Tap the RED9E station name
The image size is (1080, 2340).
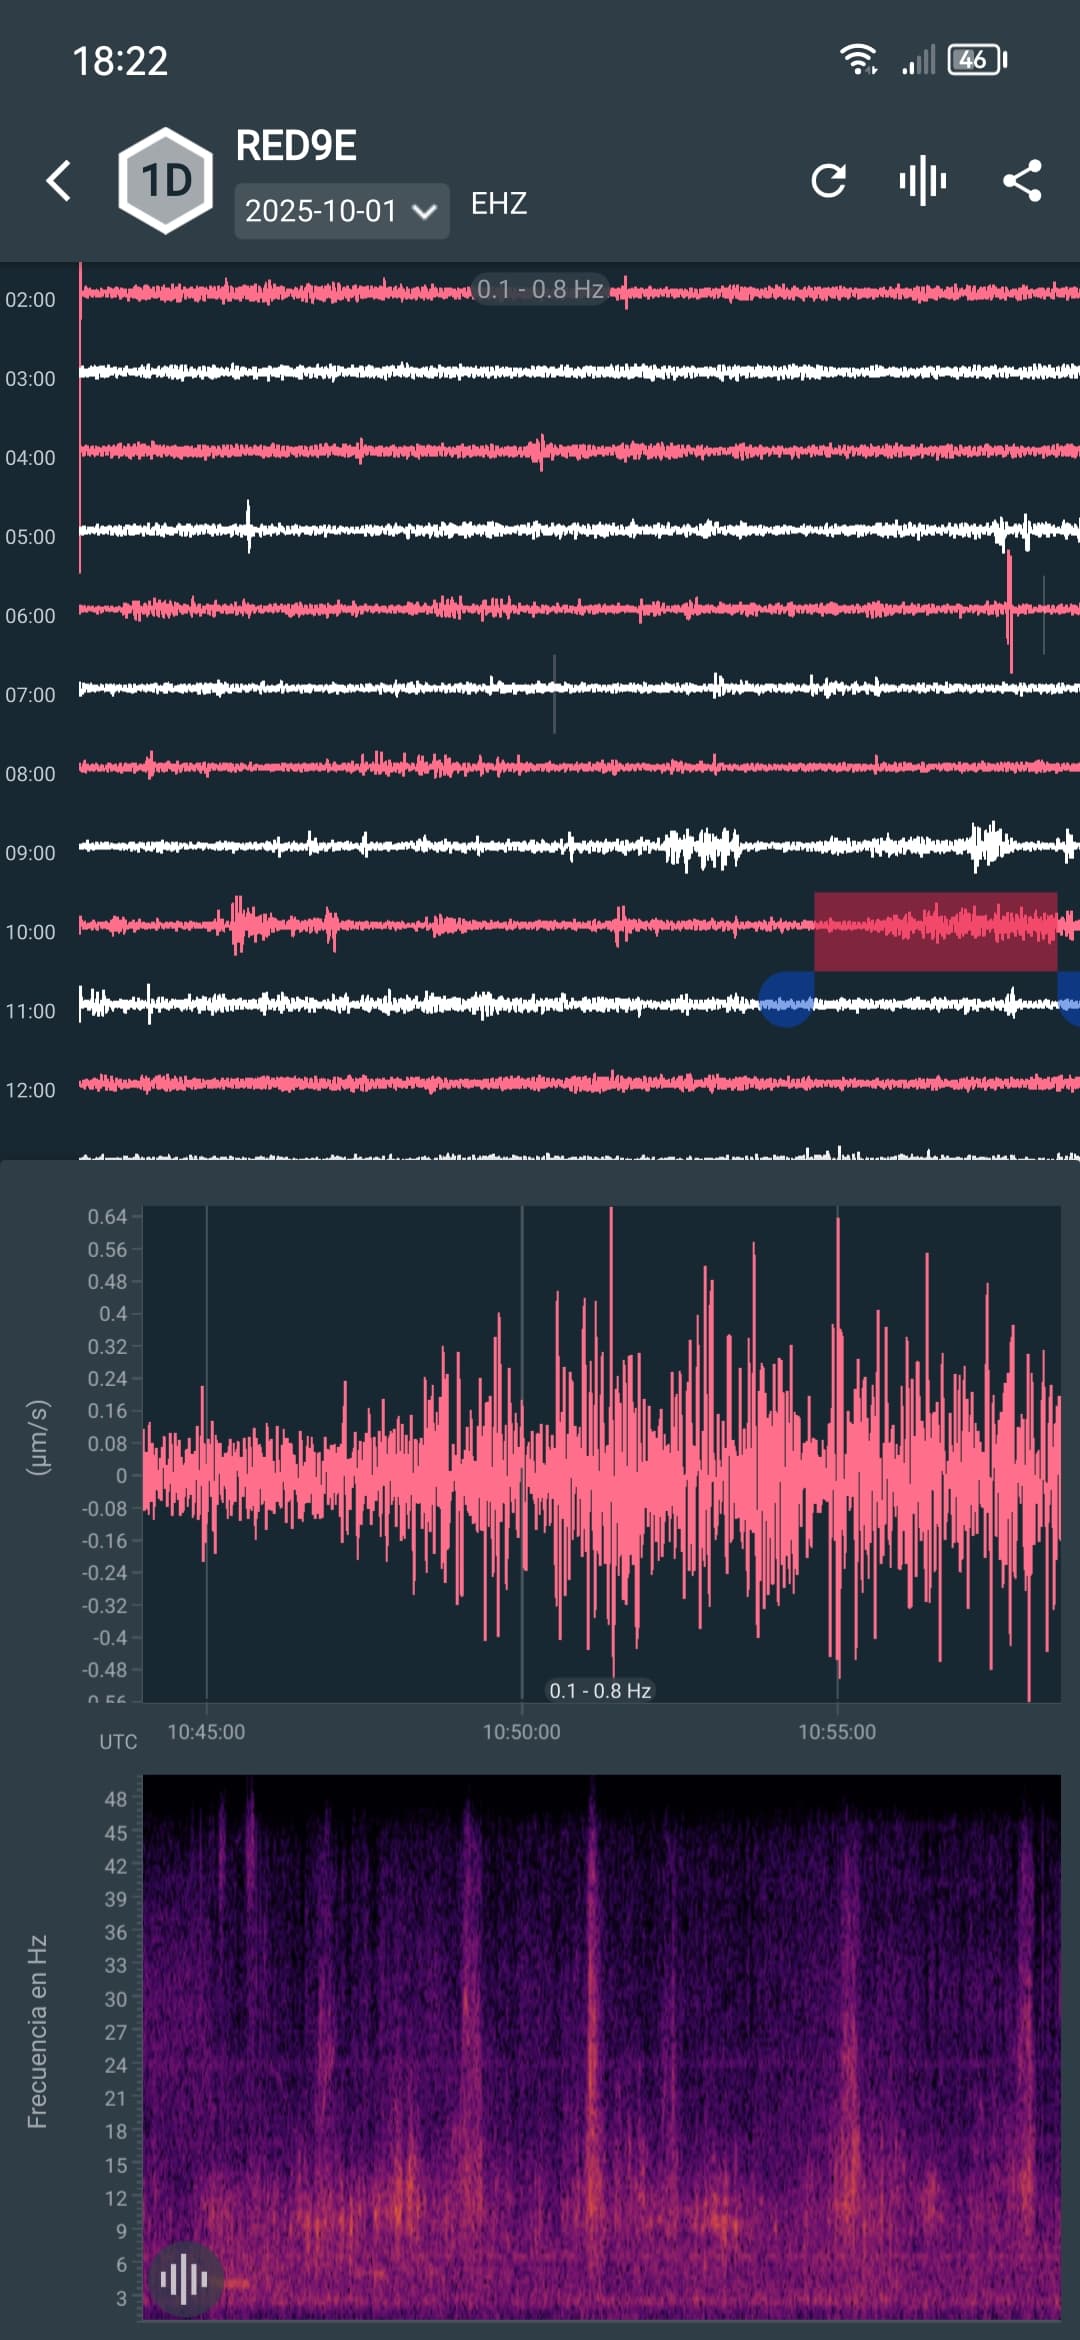(x=296, y=146)
